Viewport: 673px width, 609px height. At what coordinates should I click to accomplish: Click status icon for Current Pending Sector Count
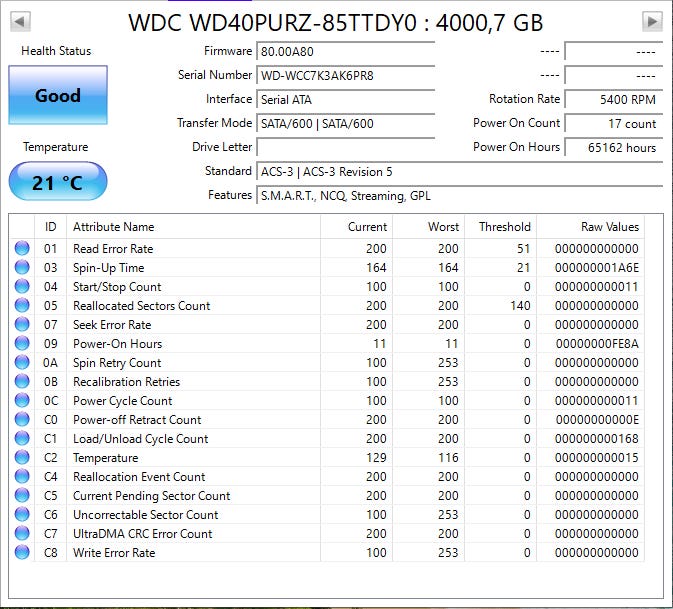point(22,495)
